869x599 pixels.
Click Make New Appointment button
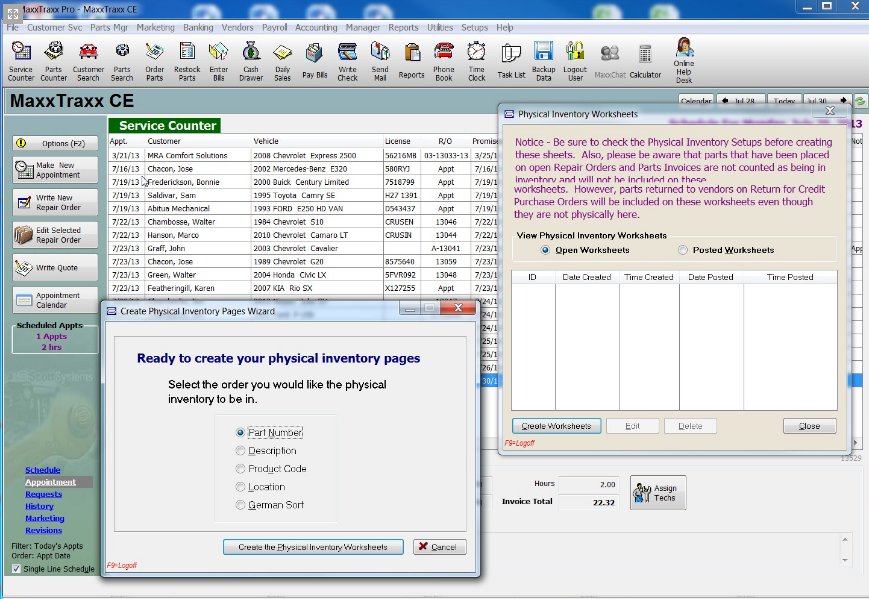coord(55,170)
